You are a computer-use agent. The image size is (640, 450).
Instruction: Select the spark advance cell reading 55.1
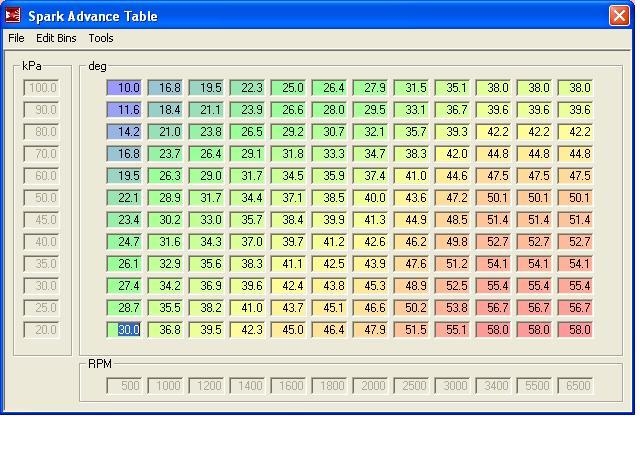click(453, 330)
